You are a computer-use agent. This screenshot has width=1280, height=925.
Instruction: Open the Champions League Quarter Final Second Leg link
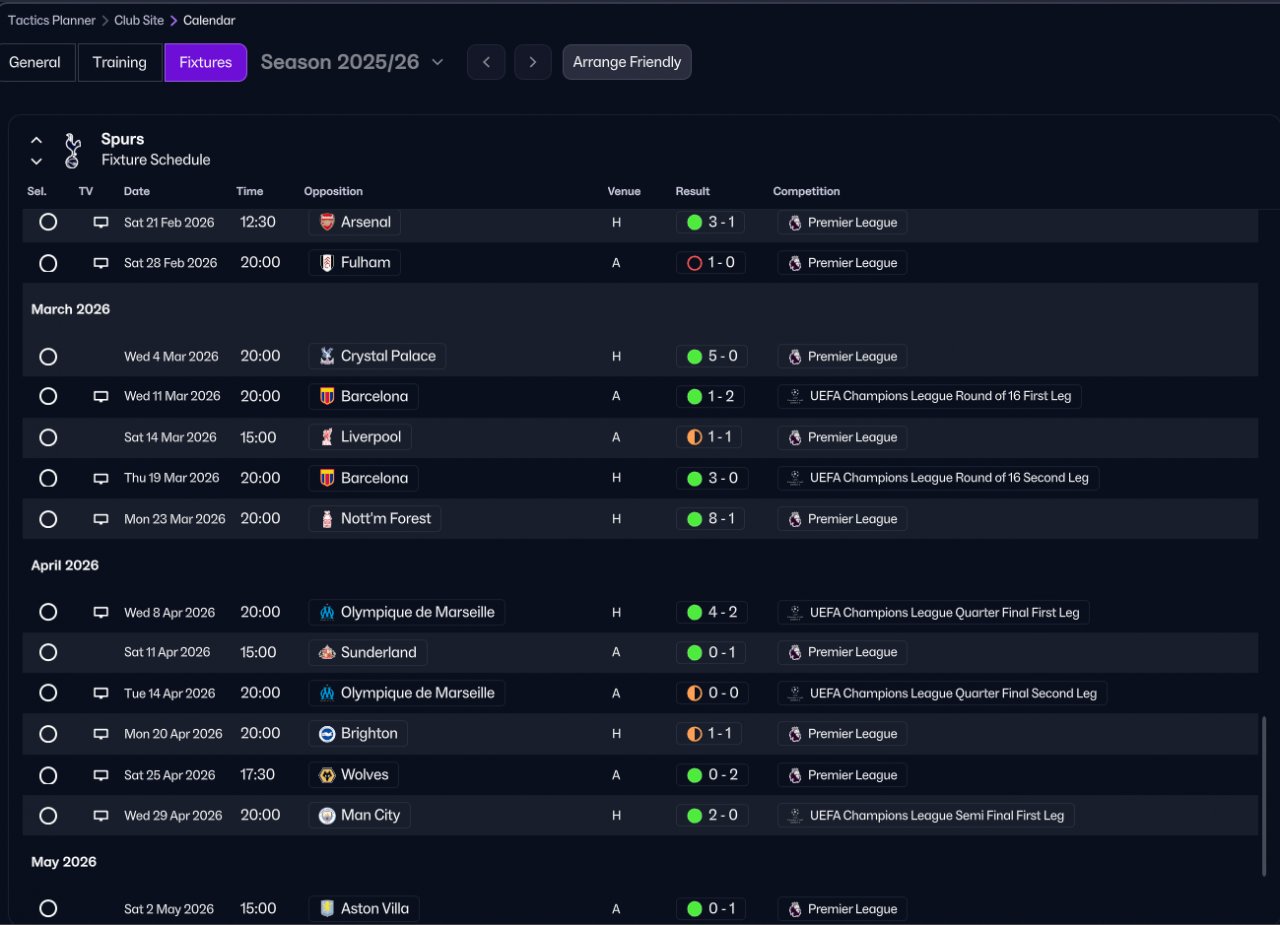(943, 693)
